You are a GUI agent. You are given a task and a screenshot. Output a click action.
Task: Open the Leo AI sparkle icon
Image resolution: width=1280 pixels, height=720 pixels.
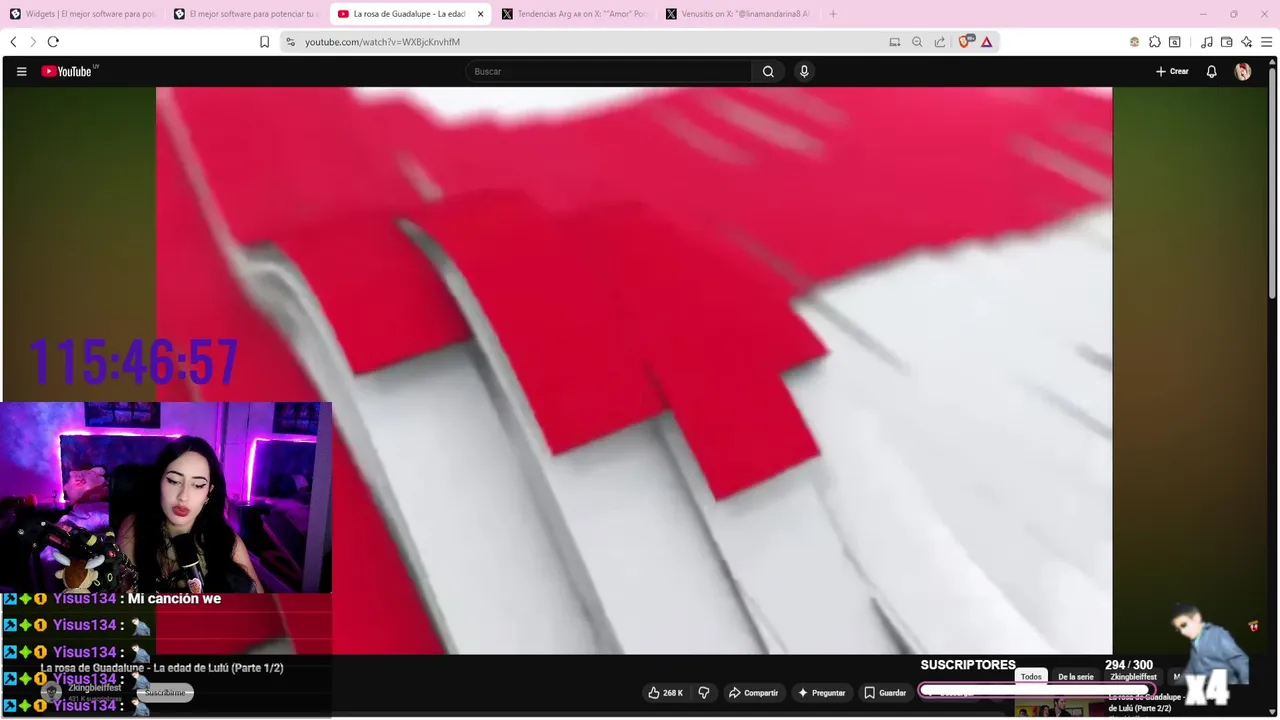click(x=1246, y=42)
